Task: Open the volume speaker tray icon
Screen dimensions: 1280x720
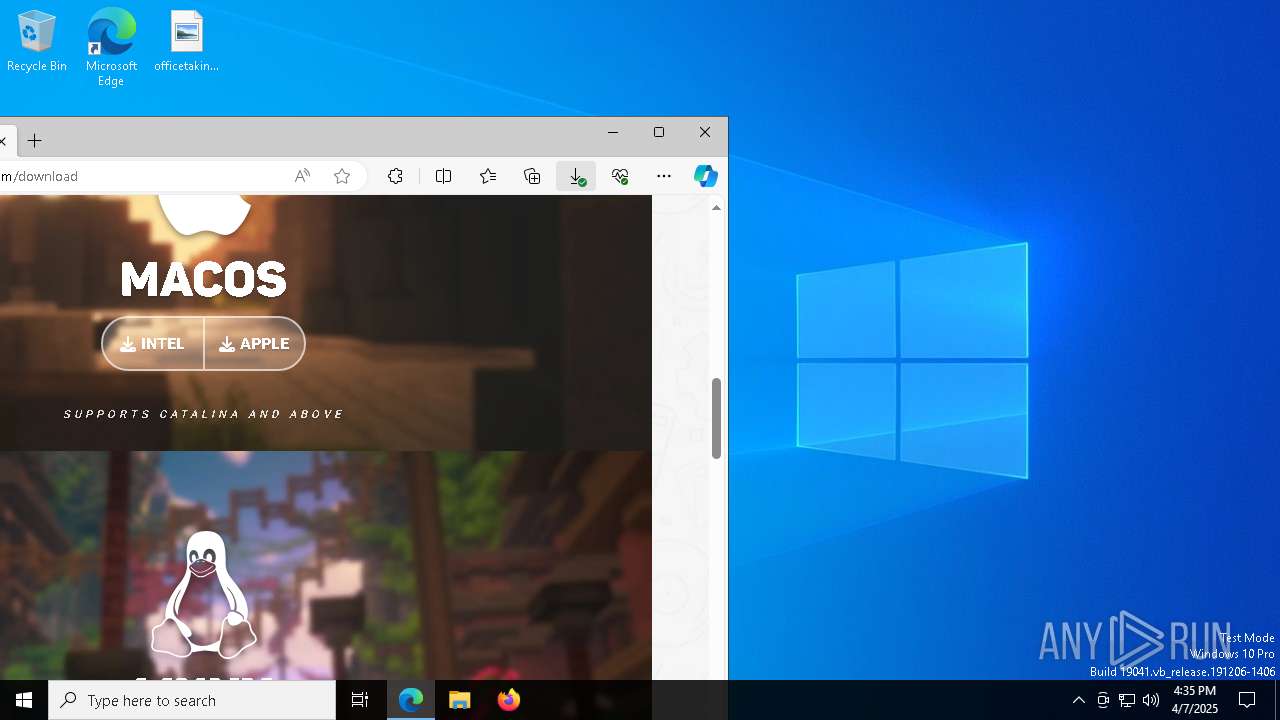Action: tap(1151, 700)
